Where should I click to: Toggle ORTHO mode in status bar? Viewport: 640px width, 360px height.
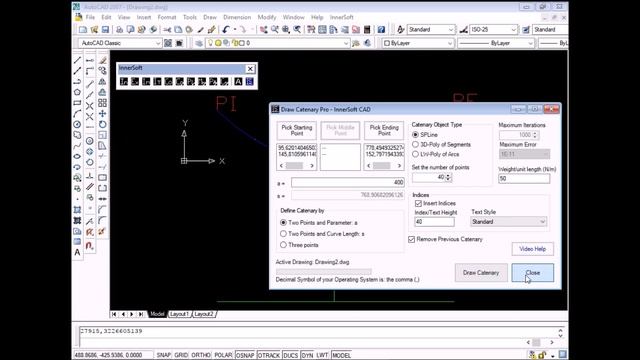(x=201, y=355)
